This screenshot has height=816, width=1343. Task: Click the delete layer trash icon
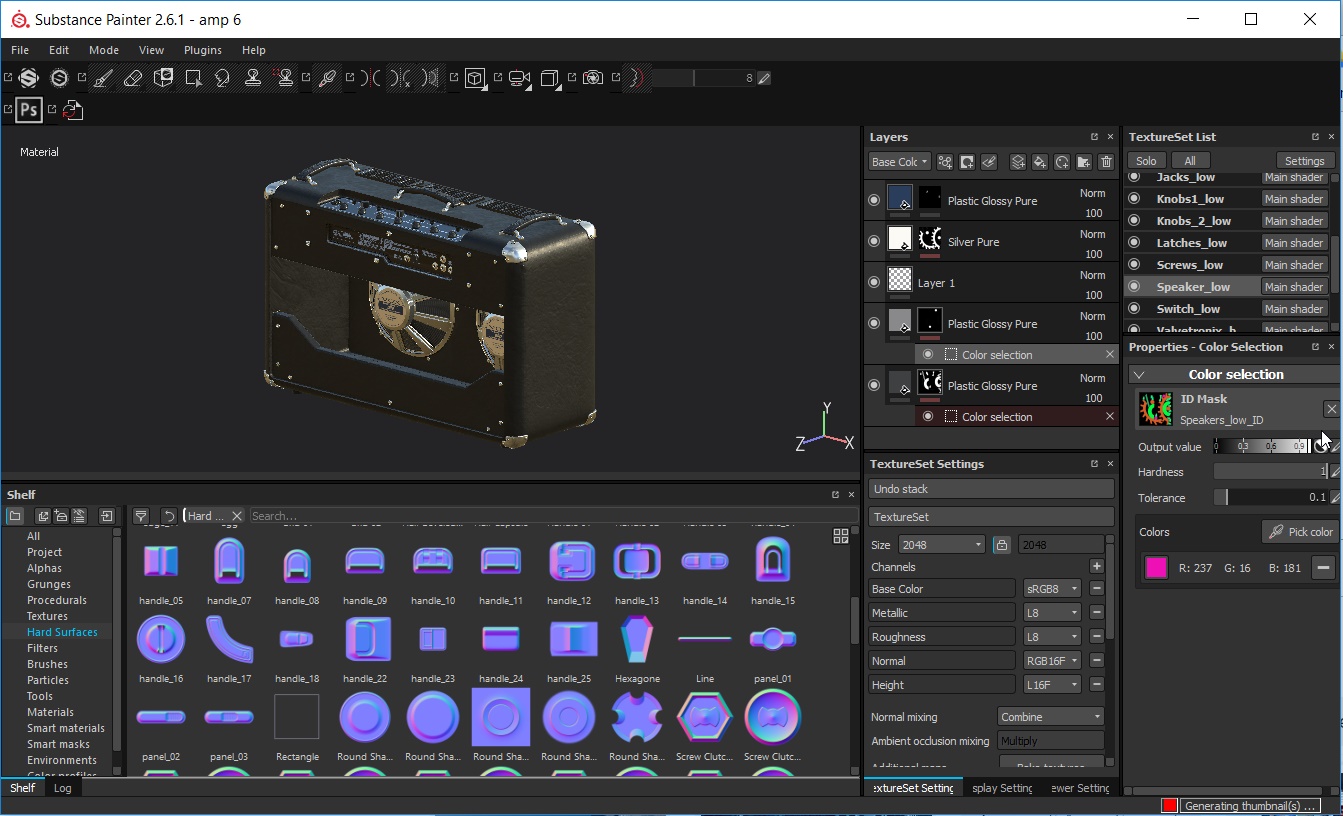point(1106,161)
